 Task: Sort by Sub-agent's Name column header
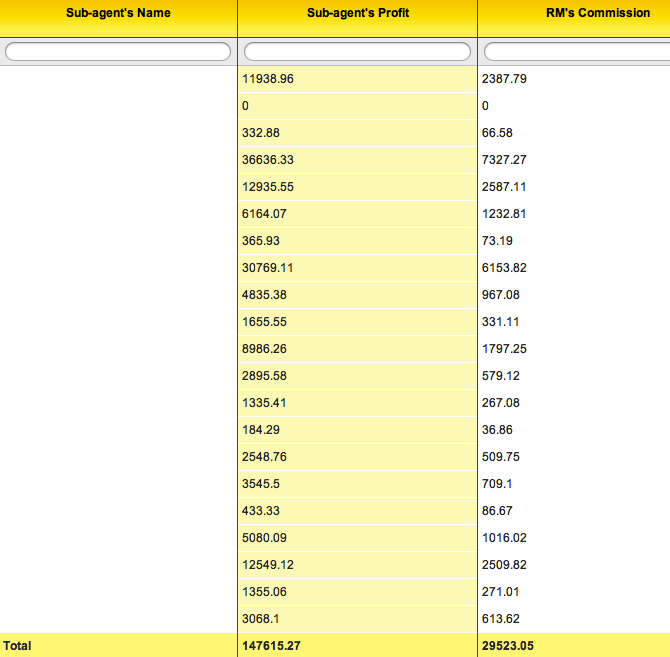pos(118,14)
